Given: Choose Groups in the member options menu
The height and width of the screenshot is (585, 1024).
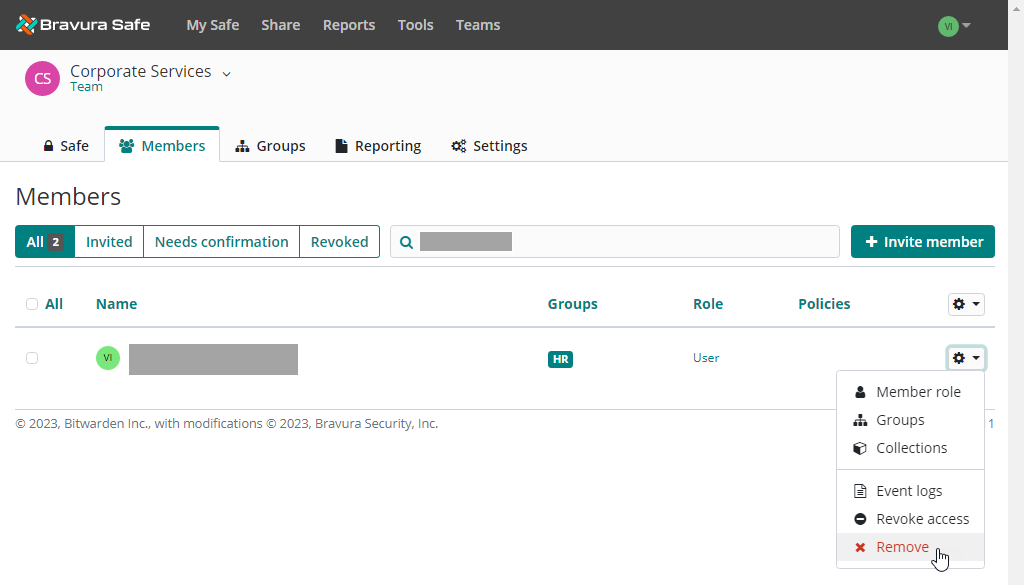Looking at the screenshot, I should 899,420.
